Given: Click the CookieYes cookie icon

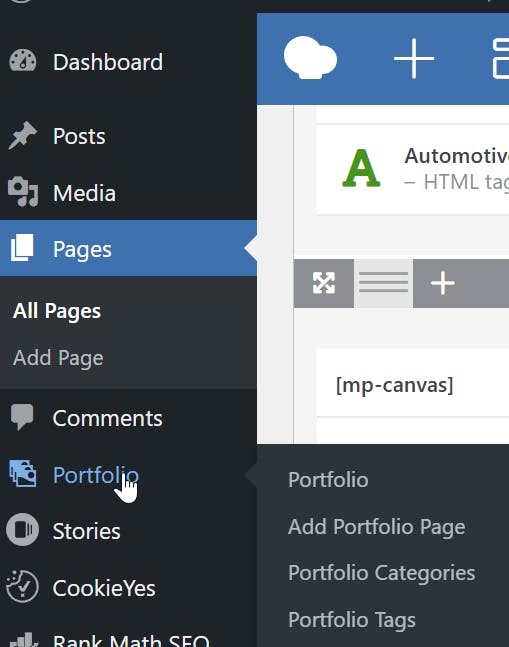Looking at the screenshot, I should tap(23, 586).
